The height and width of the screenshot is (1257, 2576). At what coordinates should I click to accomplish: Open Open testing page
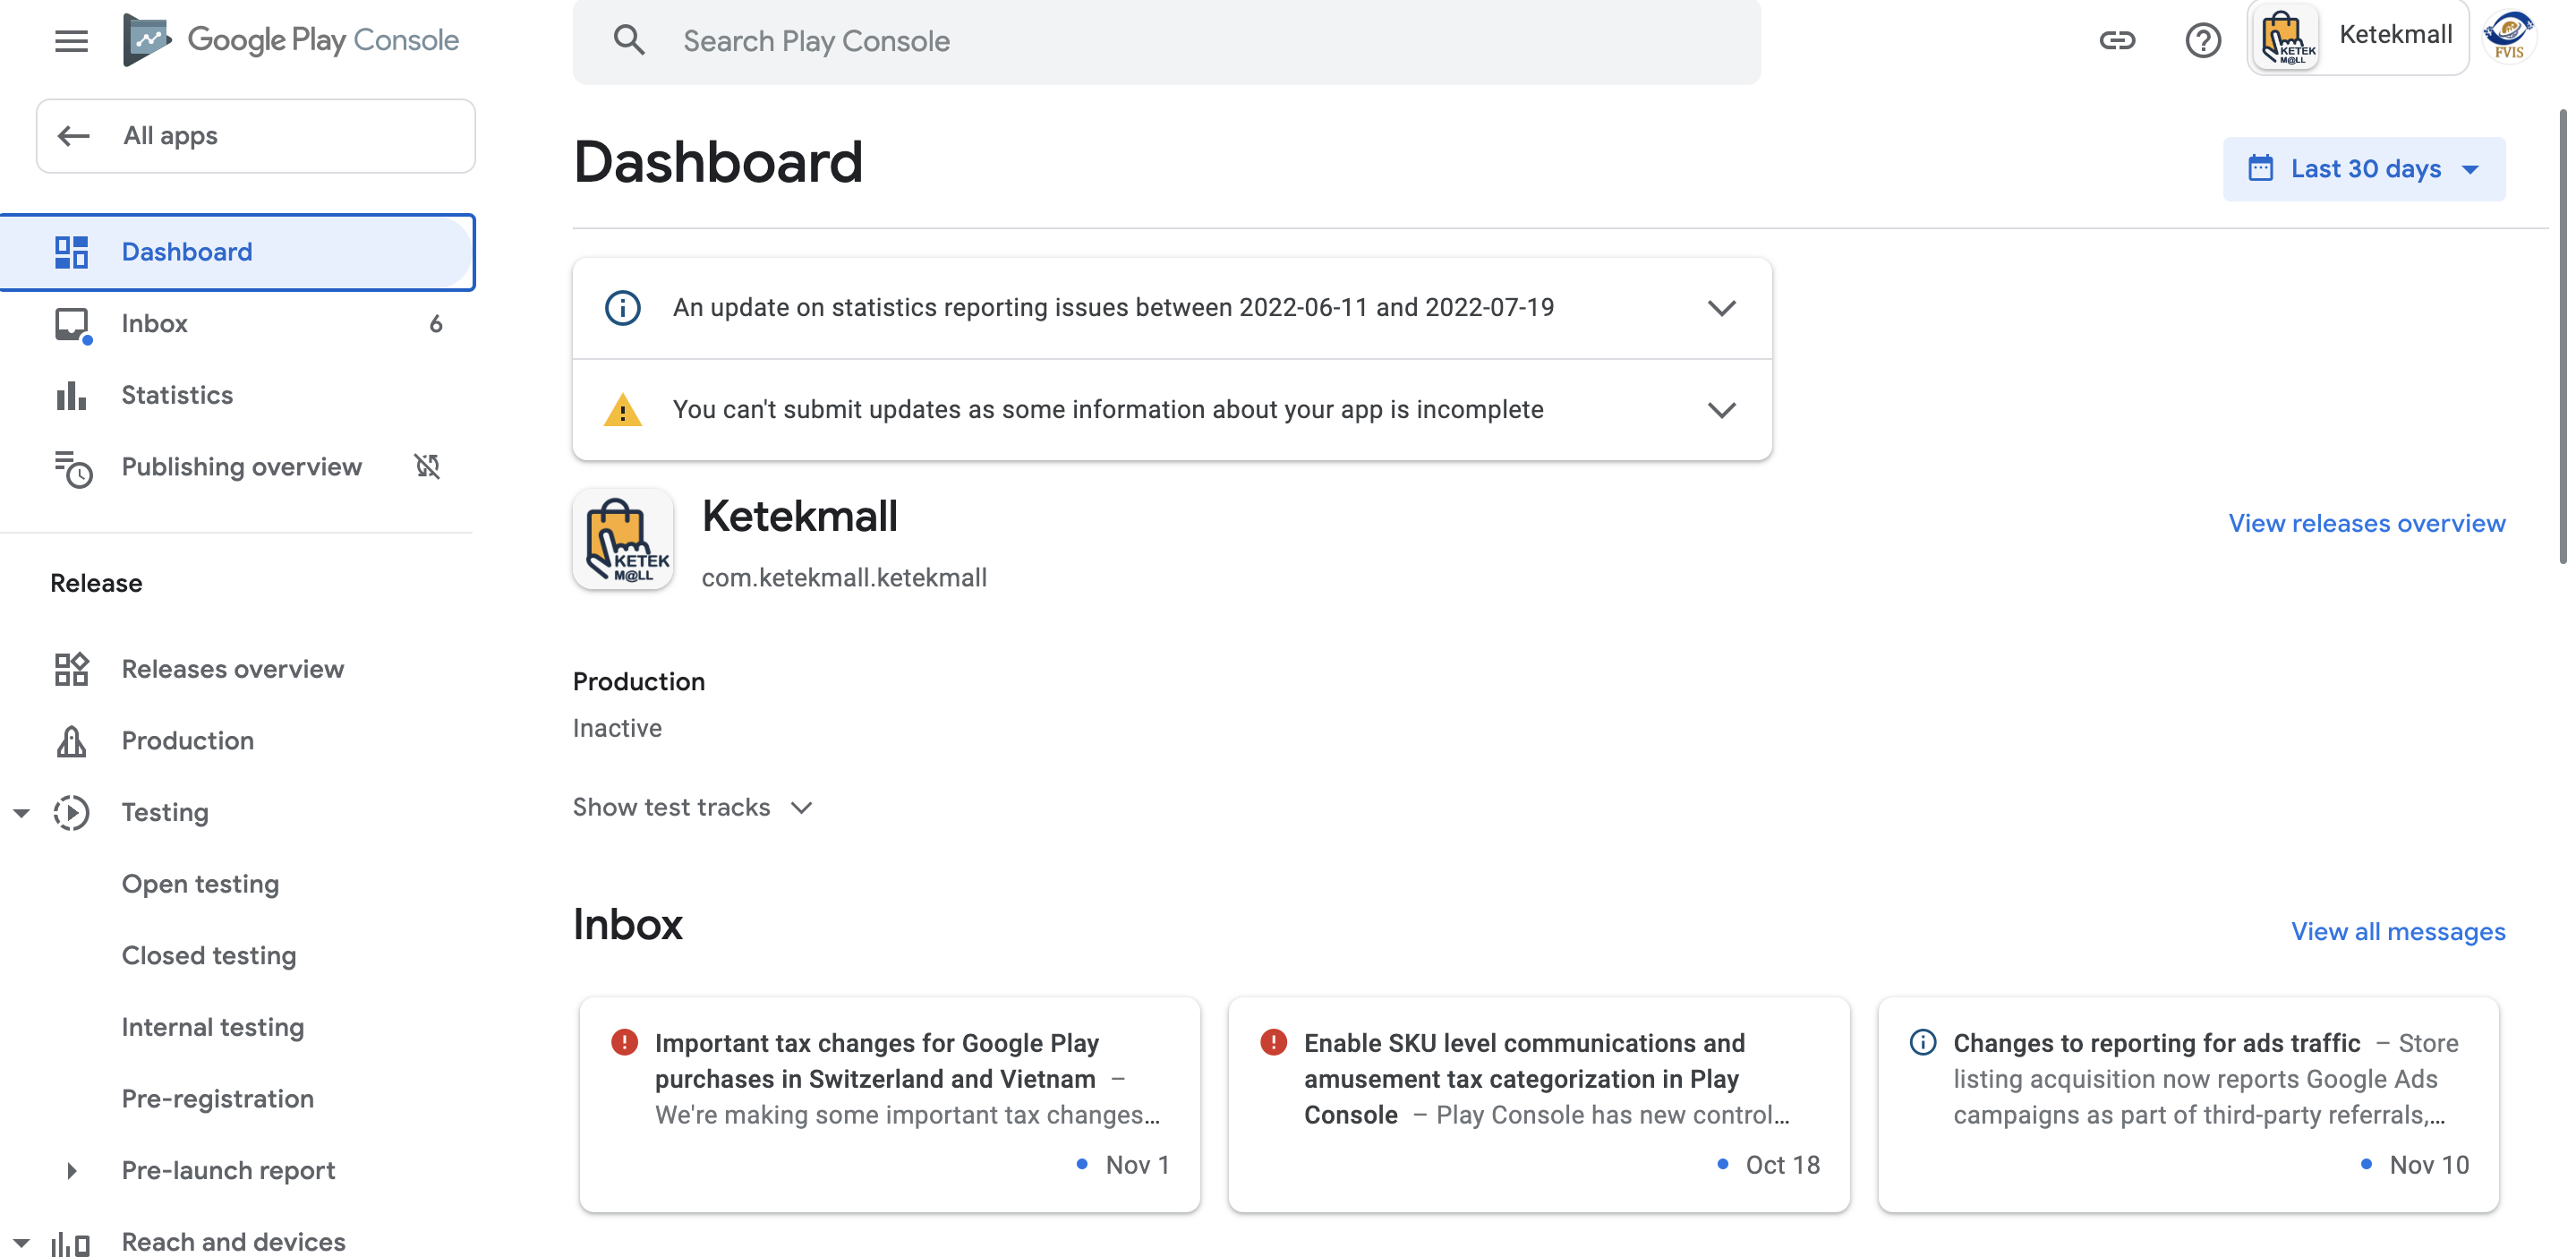point(200,884)
